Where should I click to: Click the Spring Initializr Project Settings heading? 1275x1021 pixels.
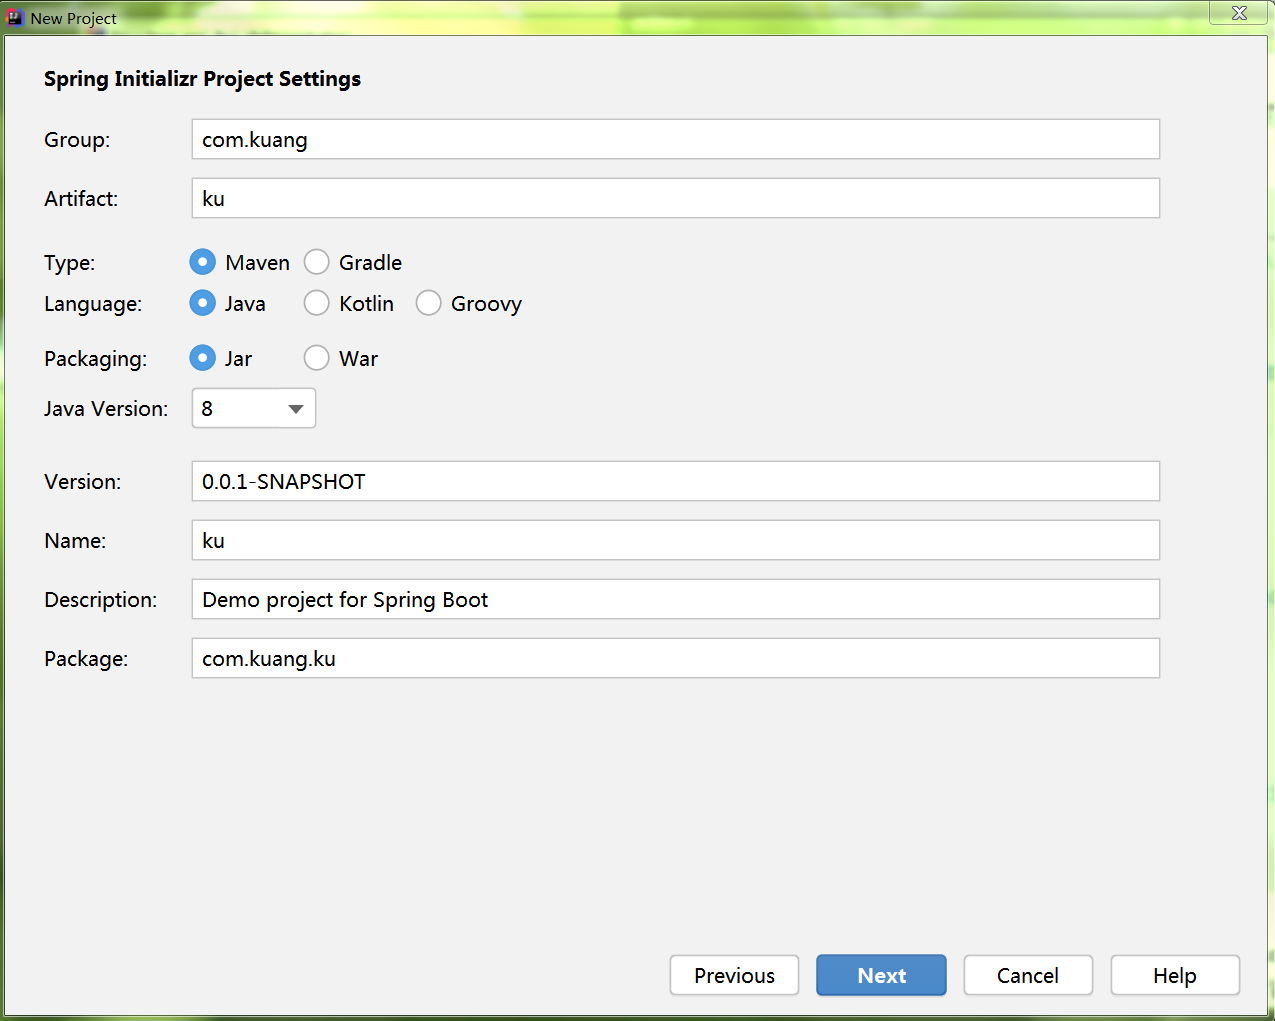202,79
